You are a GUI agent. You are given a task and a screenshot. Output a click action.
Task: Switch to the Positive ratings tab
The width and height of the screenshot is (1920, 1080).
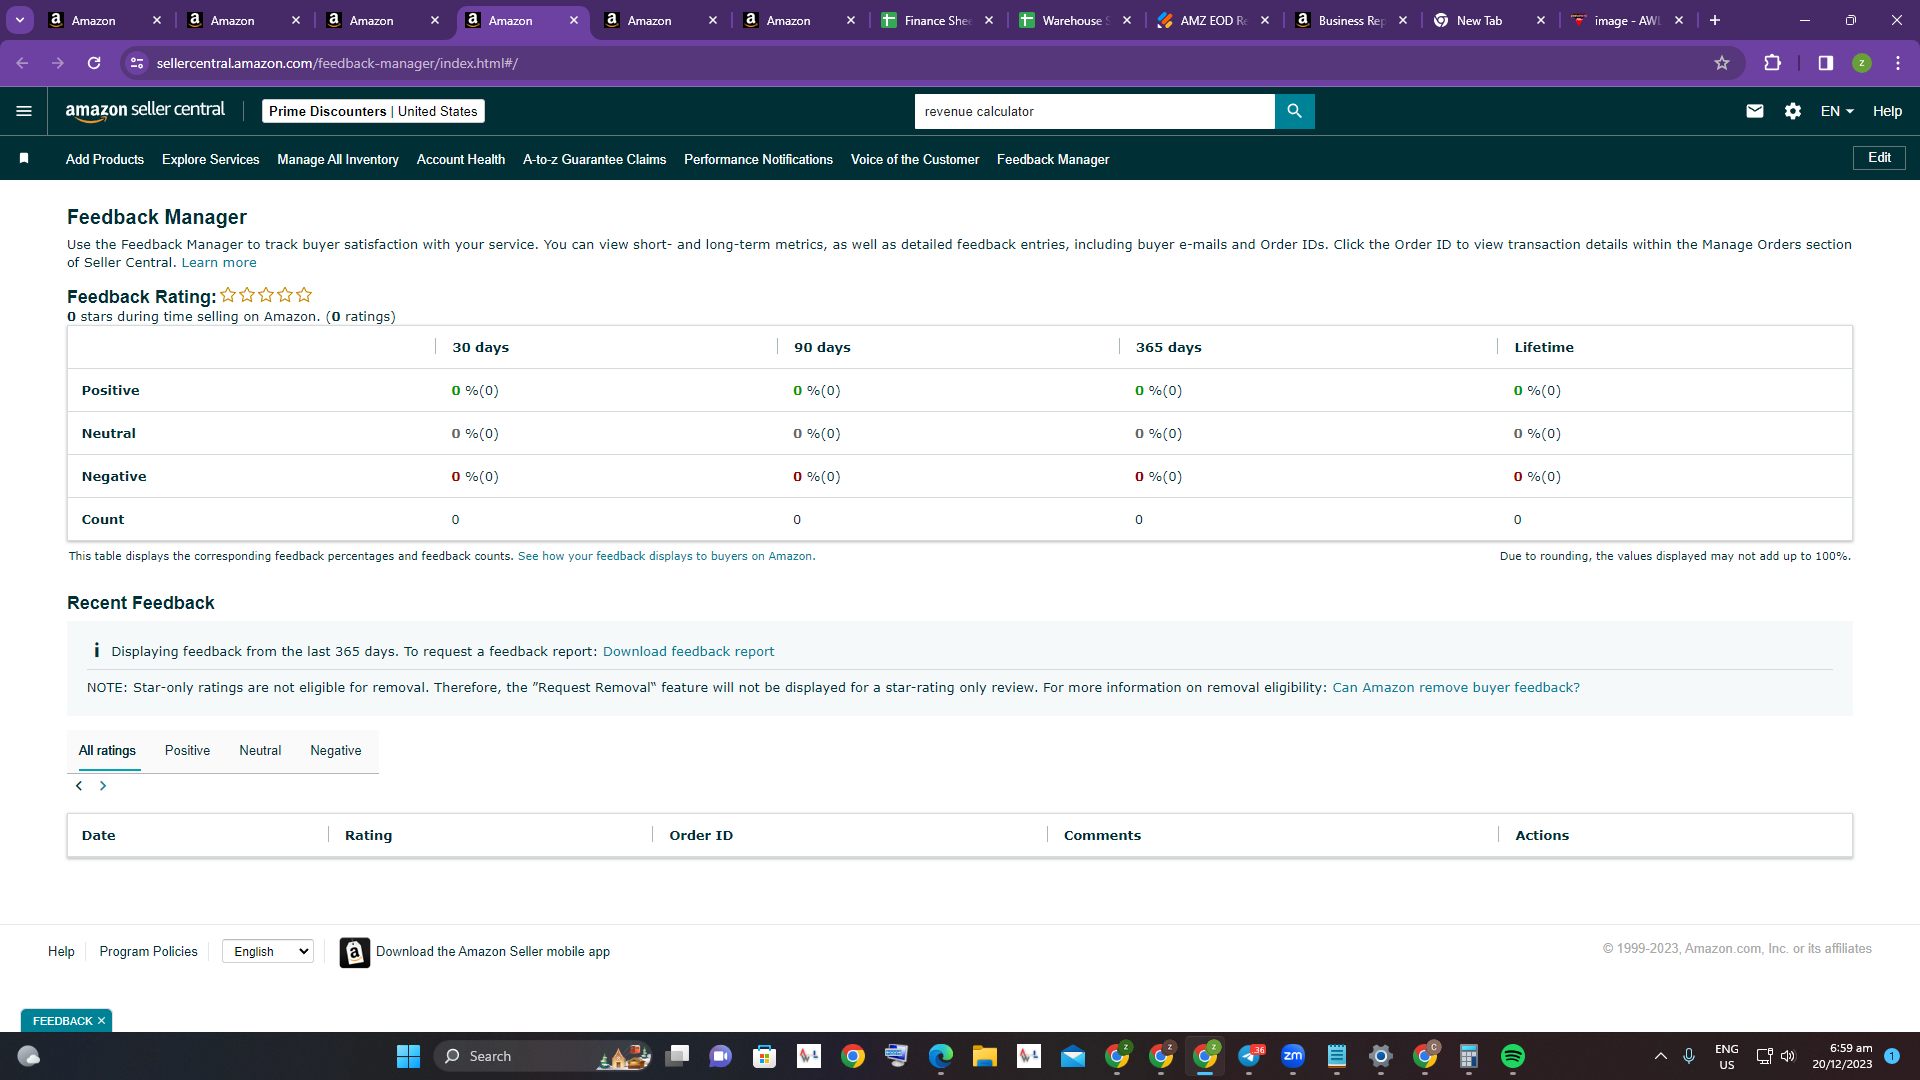[x=187, y=751]
